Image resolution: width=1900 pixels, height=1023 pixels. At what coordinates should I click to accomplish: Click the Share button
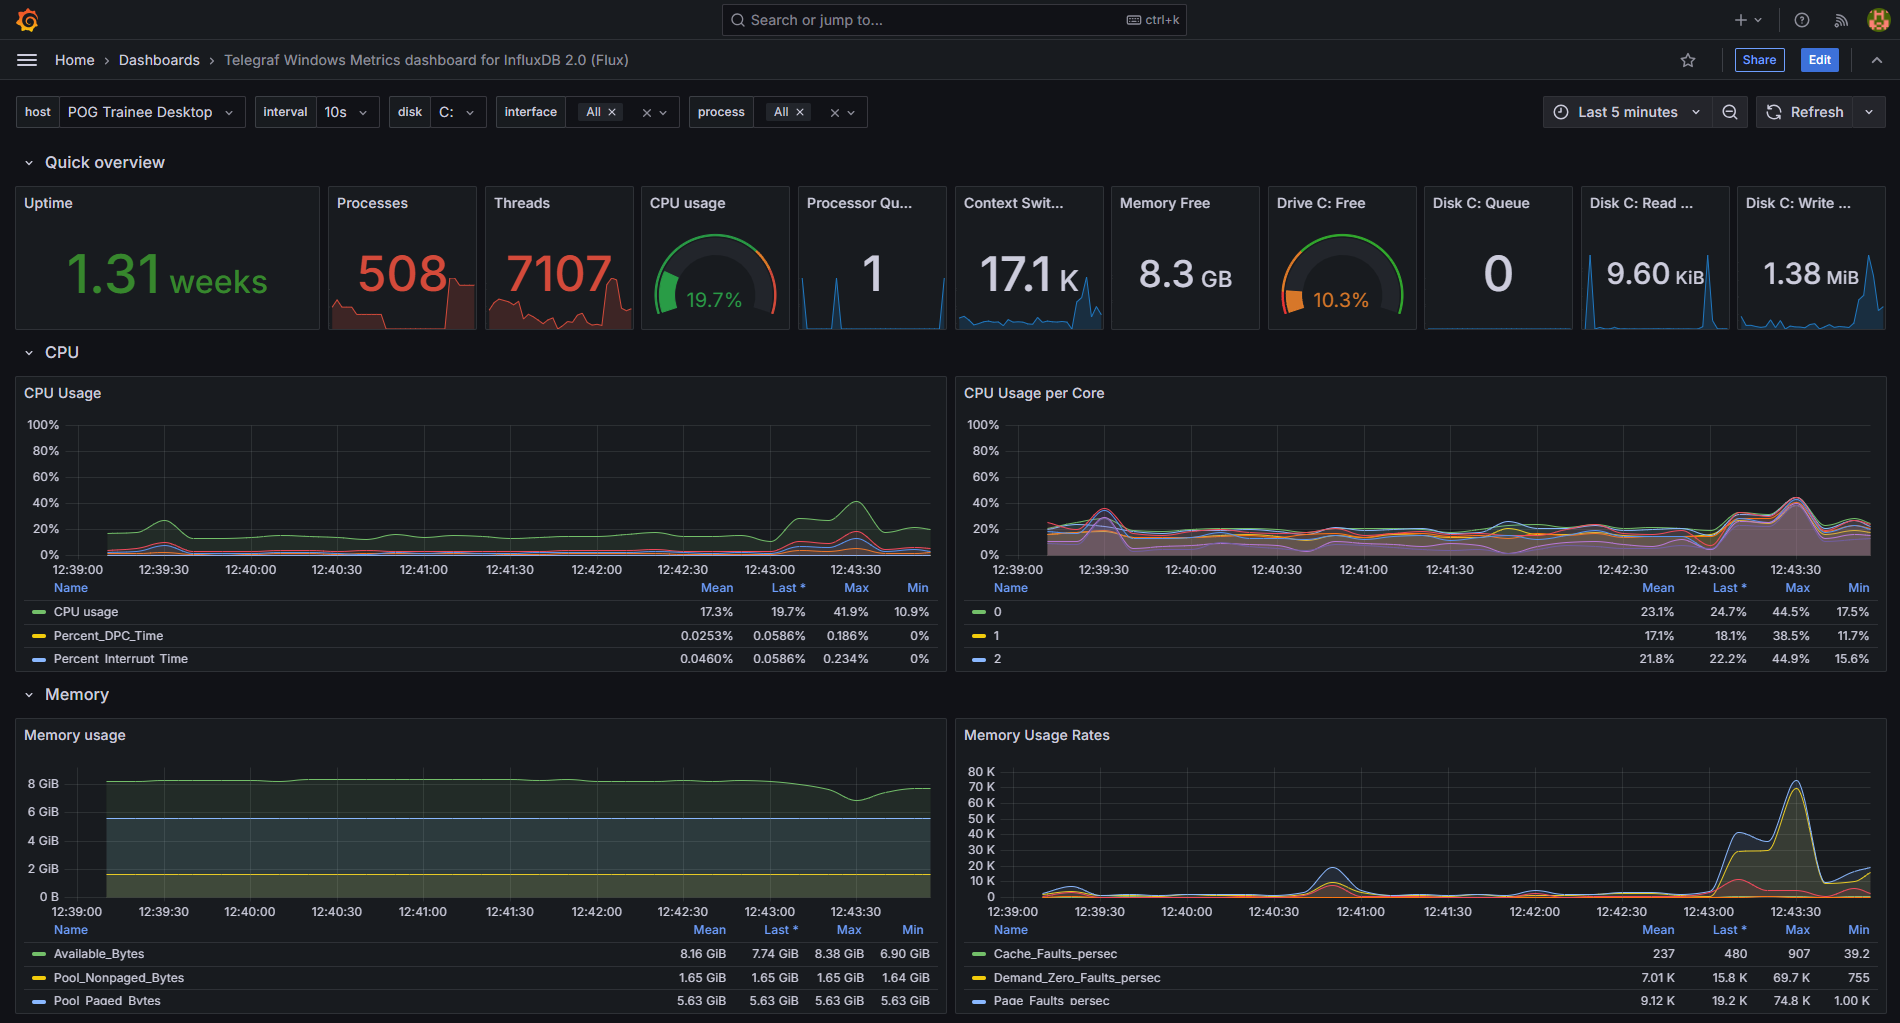click(1759, 60)
